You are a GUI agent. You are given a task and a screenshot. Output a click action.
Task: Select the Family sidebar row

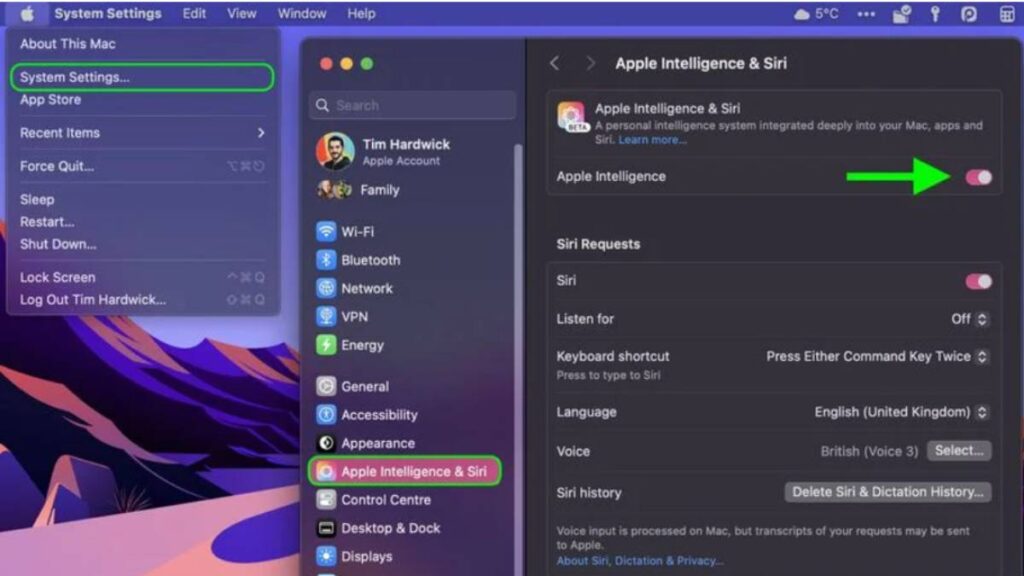pyautogui.click(x=411, y=190)
